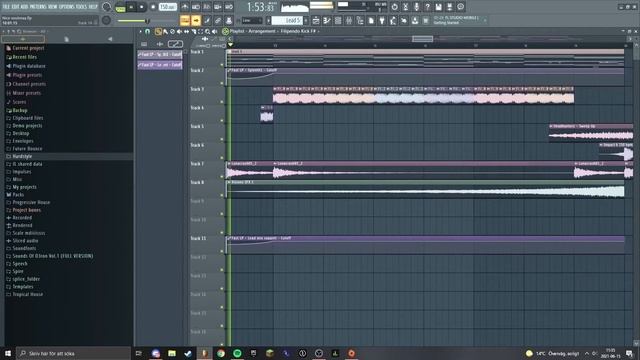Open the PATTERNS menu
This screenshot has width=640, height=360.
pos(38,7)
